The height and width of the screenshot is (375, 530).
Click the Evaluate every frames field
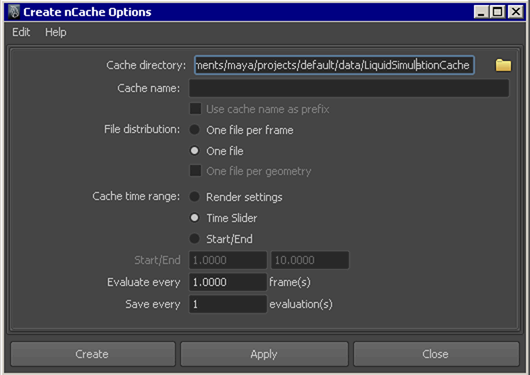tap(228, 282)
